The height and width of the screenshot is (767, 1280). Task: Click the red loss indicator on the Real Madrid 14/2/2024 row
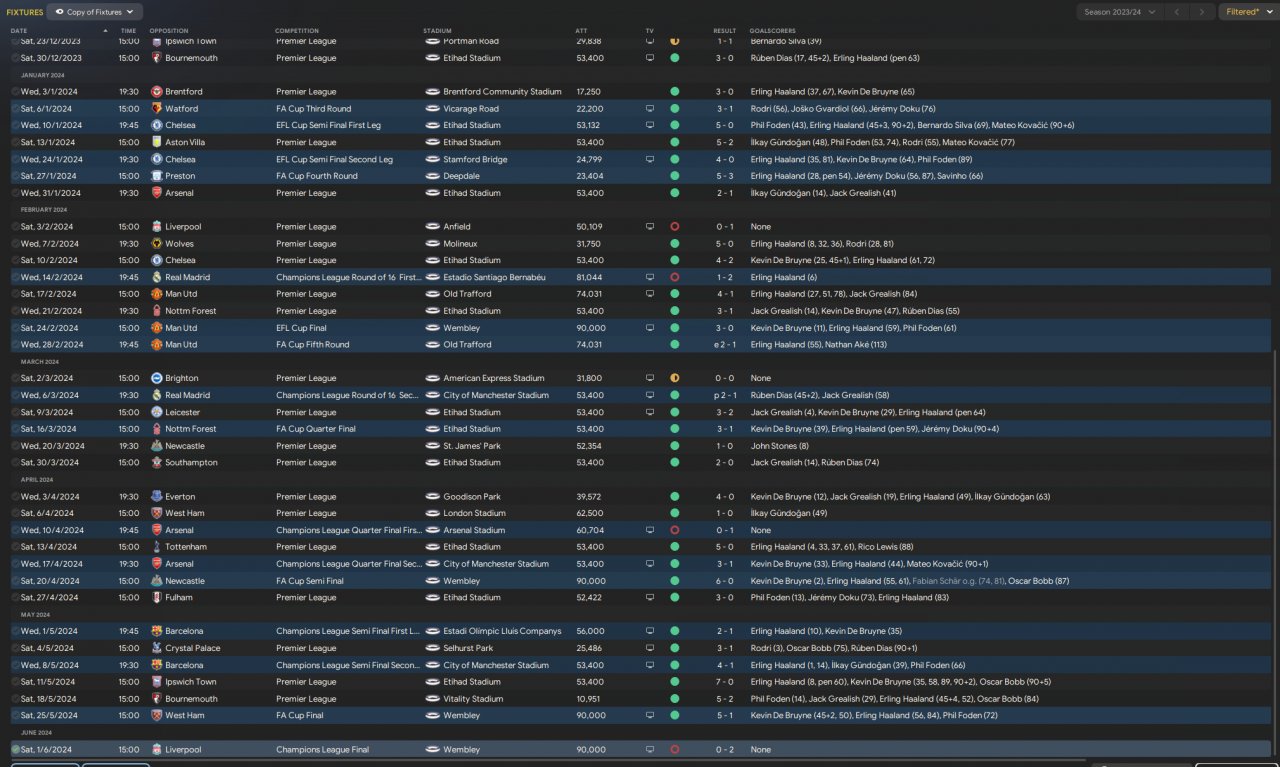675,277
